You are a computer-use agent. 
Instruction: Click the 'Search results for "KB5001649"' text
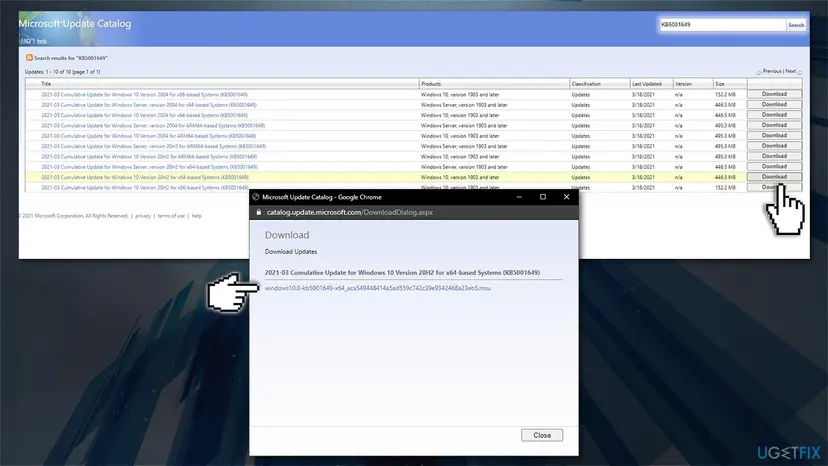click(x=71, y=58)
